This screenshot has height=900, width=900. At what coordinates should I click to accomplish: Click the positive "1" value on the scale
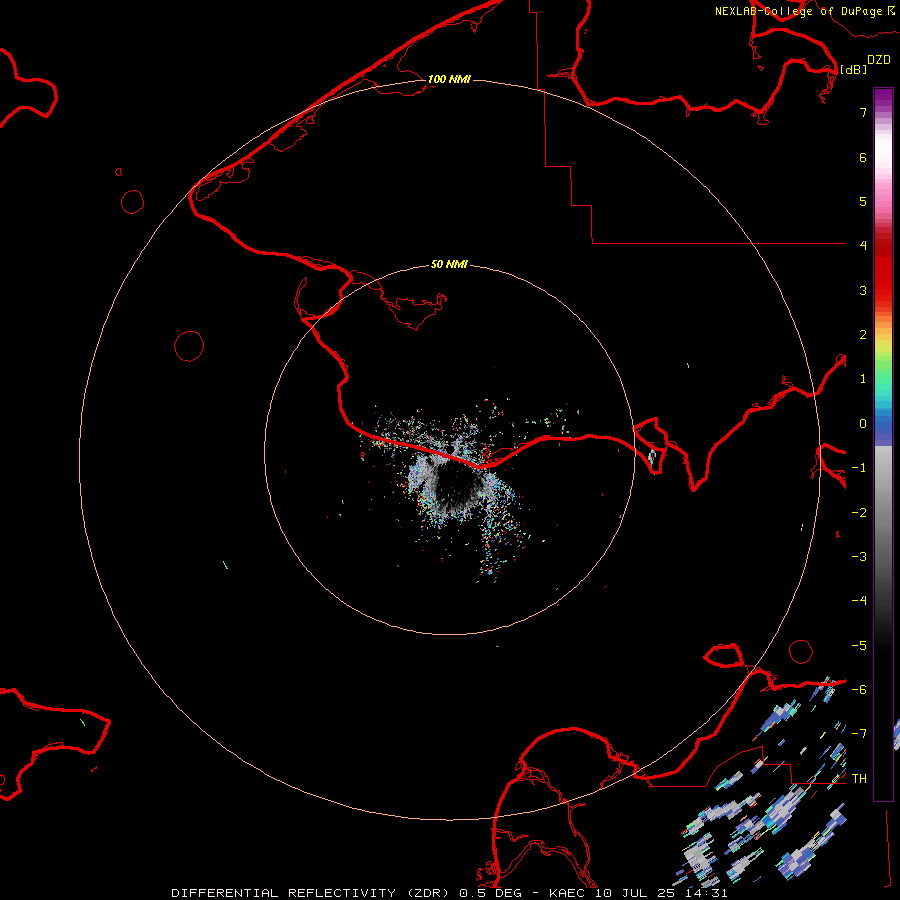point(863,379)
